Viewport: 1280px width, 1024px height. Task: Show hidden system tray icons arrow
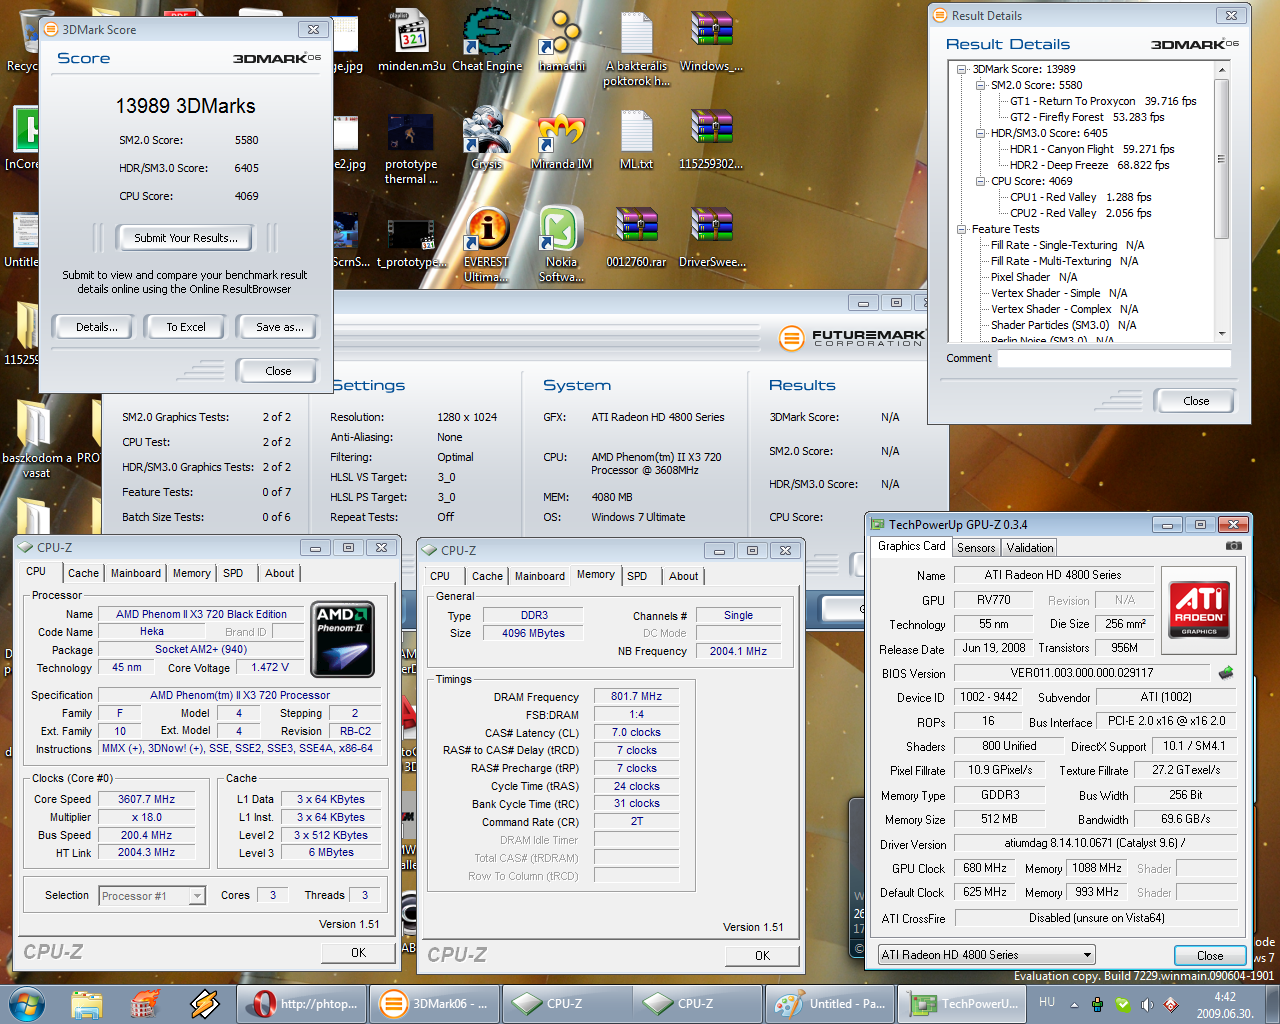tap(1075, 1004)
